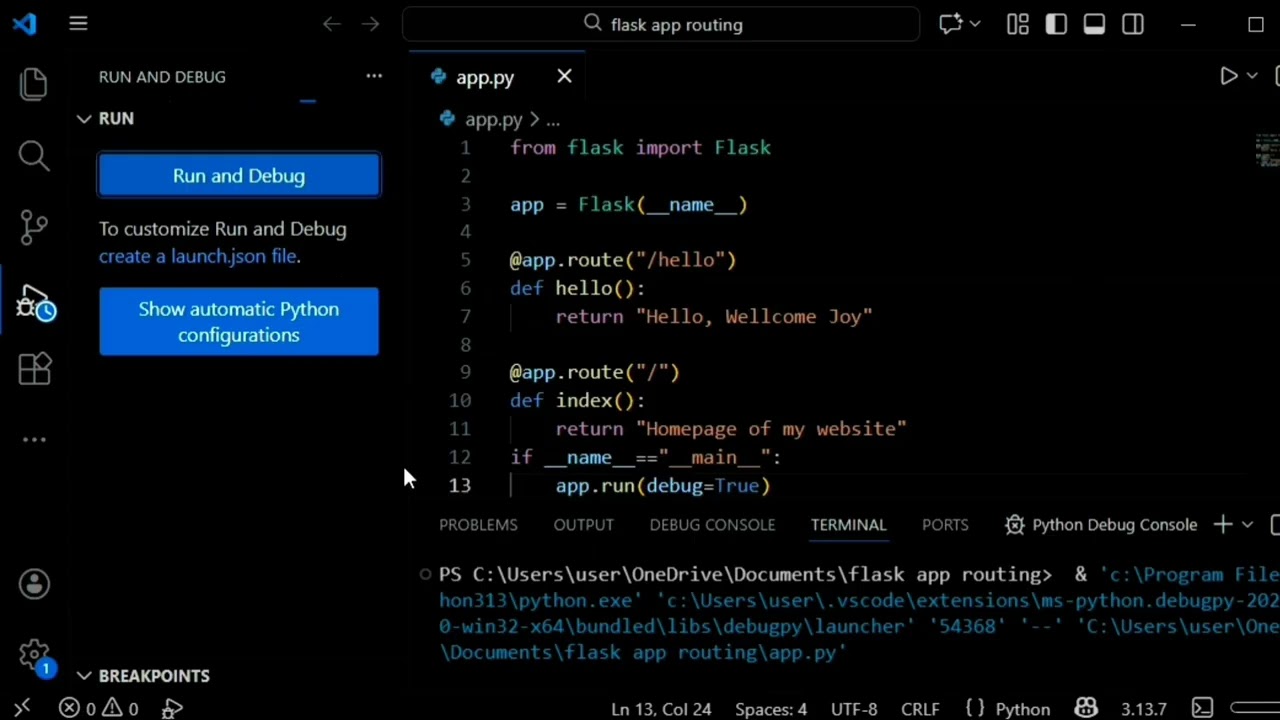Viewport: 1280px width, 720px height.
Task: Go forward with the navigation arrow
Action: pyautogui.click(x=371, y=24)
